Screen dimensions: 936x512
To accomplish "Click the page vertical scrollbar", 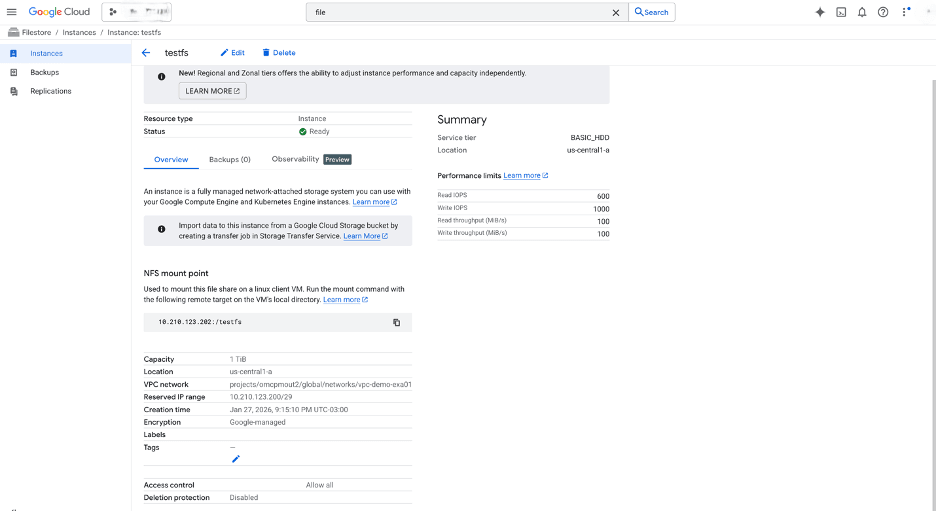I will pos(933,295).
